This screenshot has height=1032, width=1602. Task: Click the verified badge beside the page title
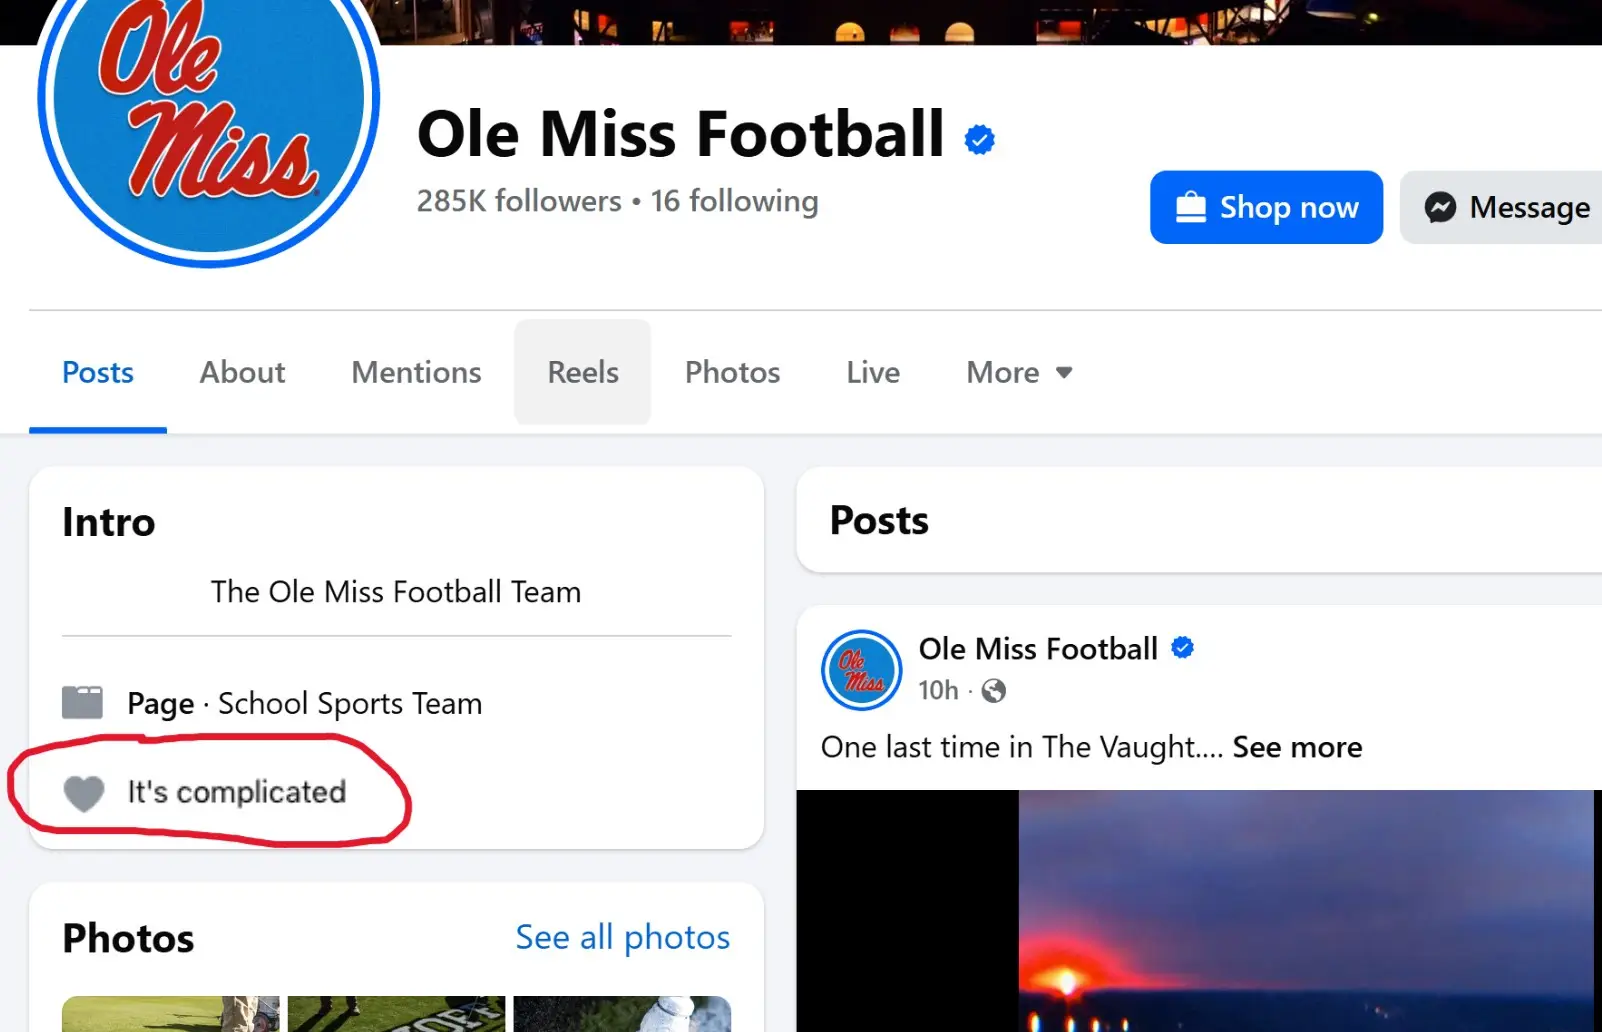pyautogui.click(x=979, y=139)
